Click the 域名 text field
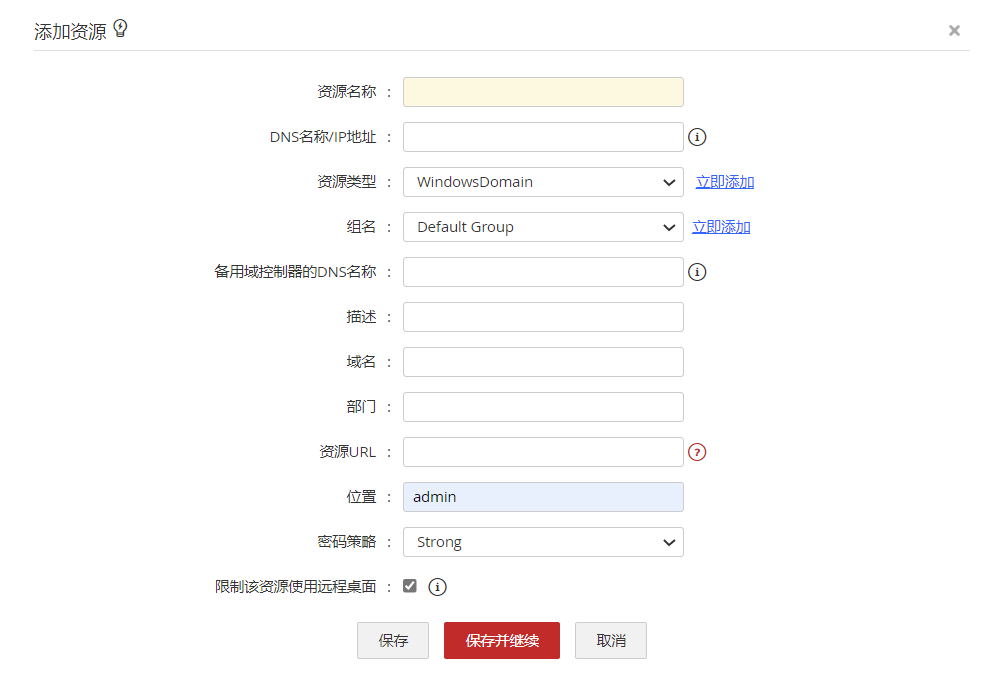Viewport: 1000px width, 681px height. click(543, 362)
